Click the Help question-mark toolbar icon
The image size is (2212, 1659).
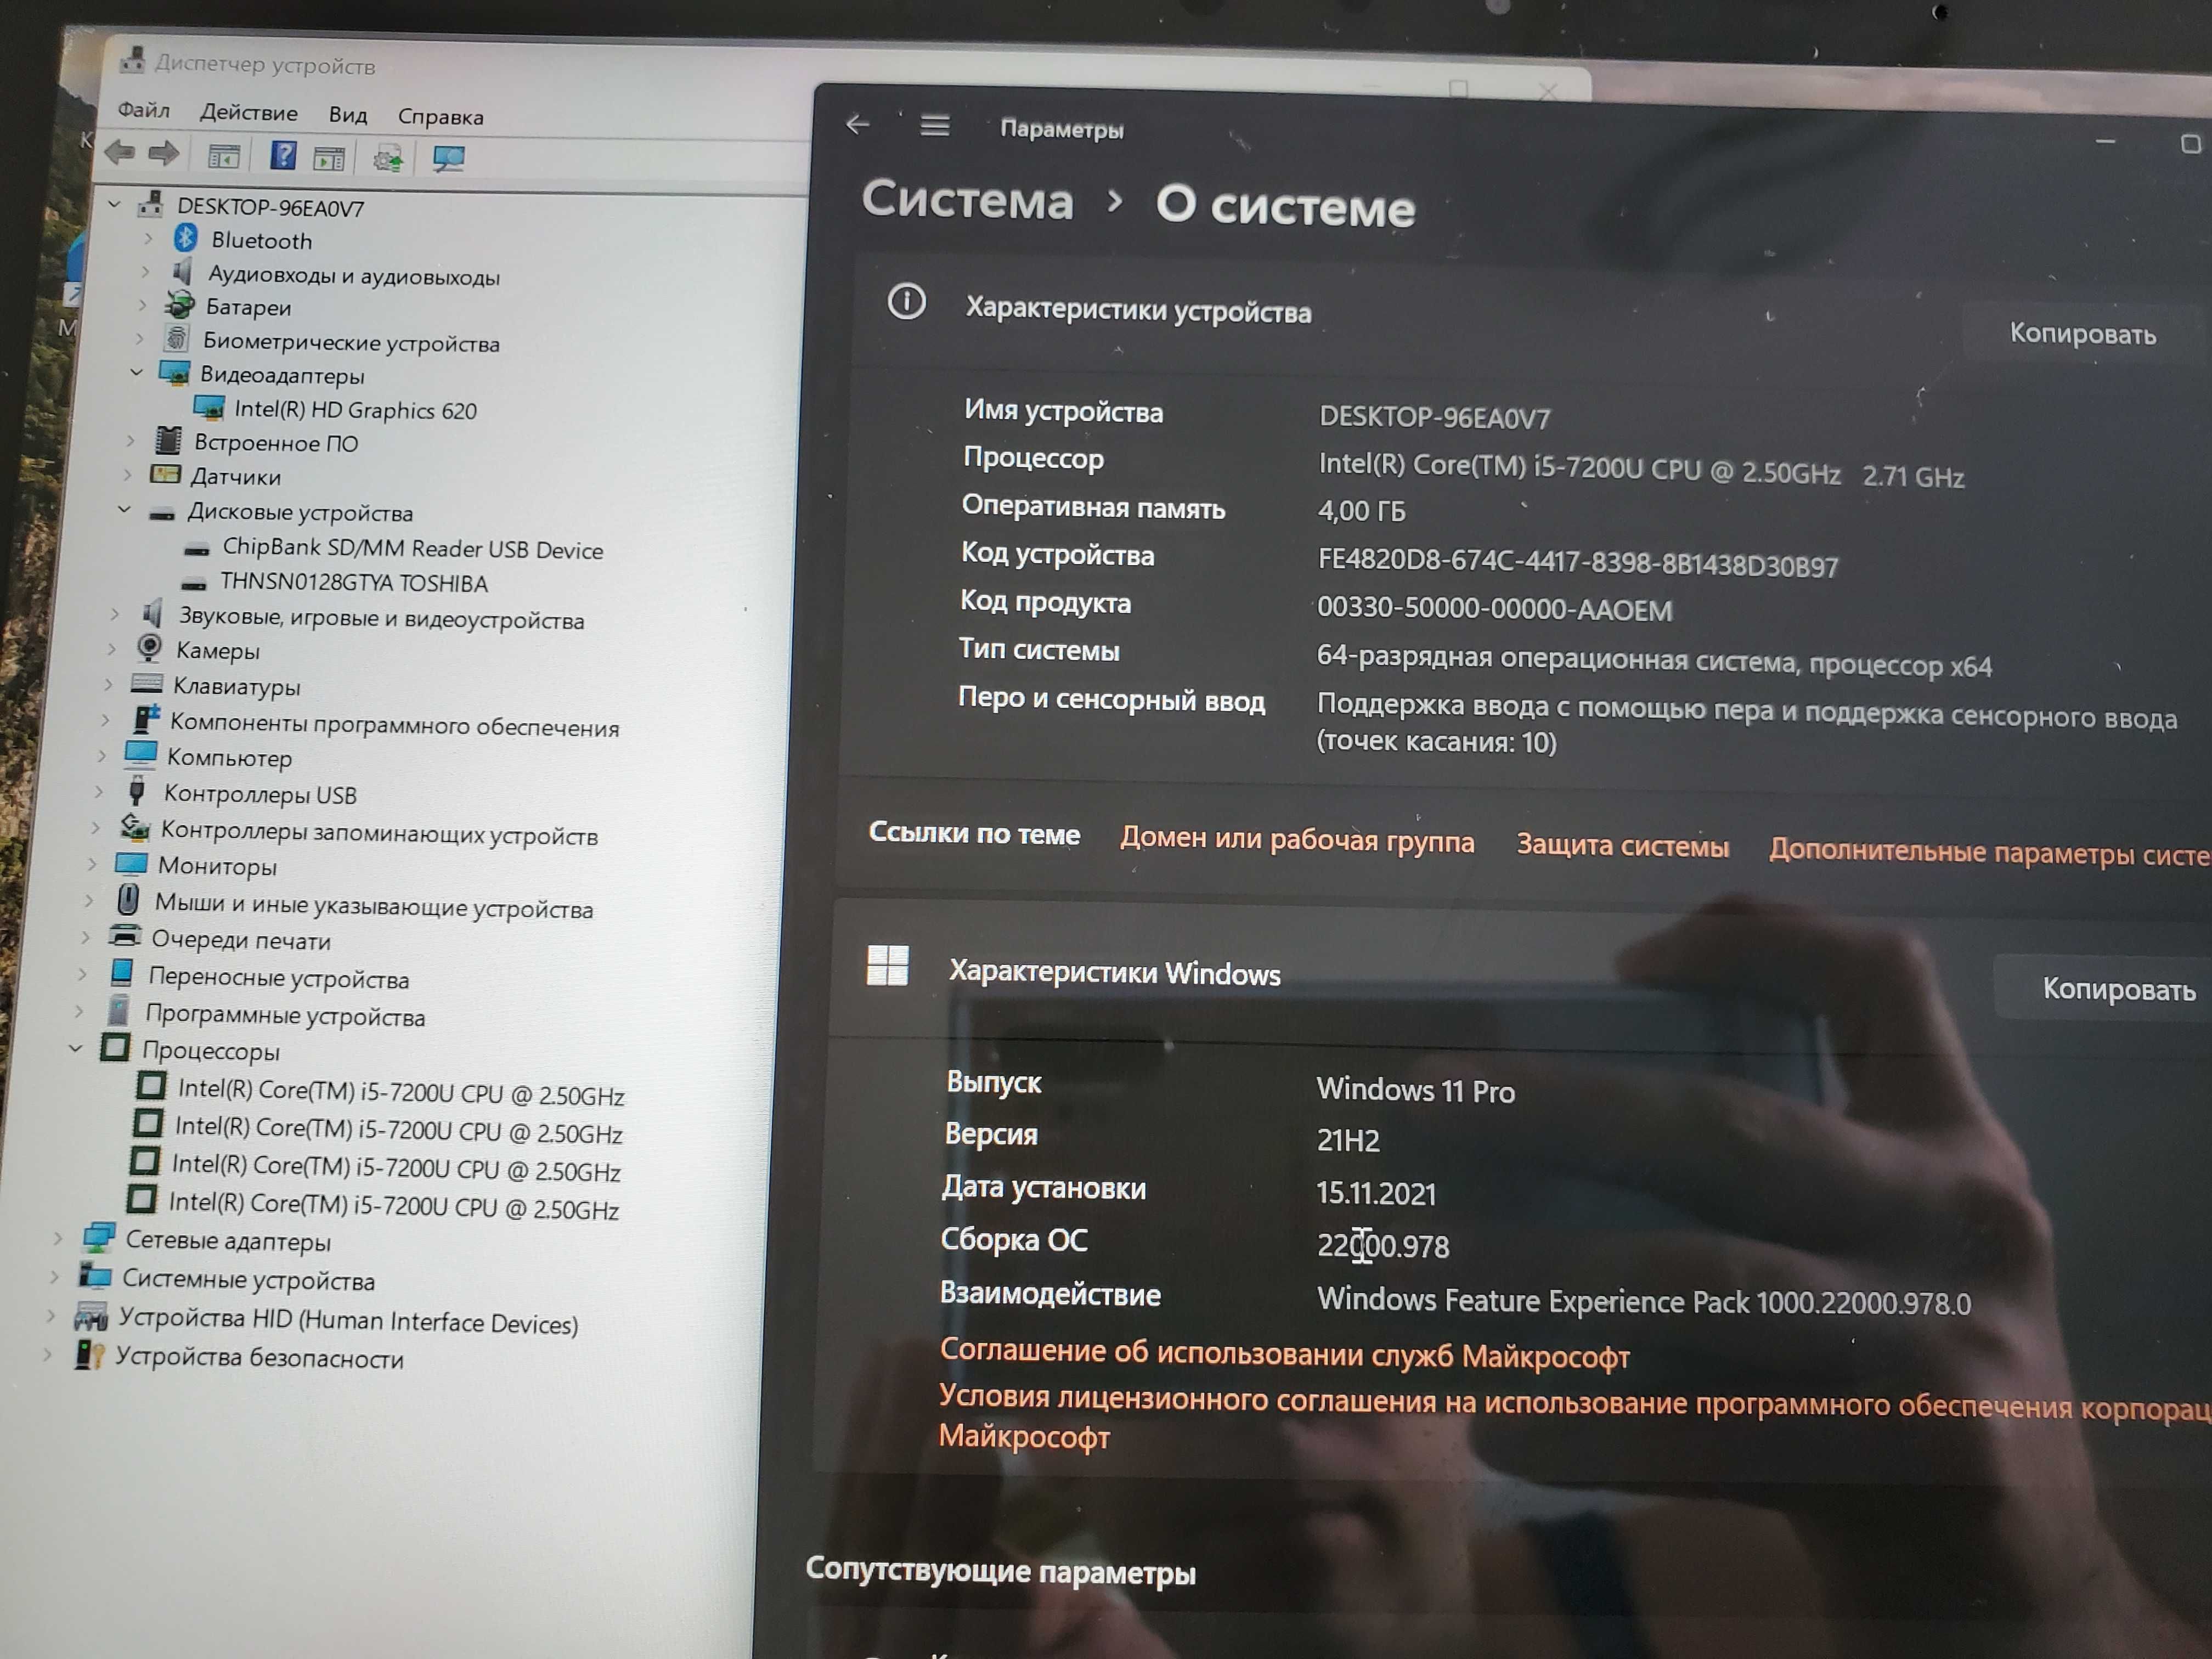[x=283, y=155]
